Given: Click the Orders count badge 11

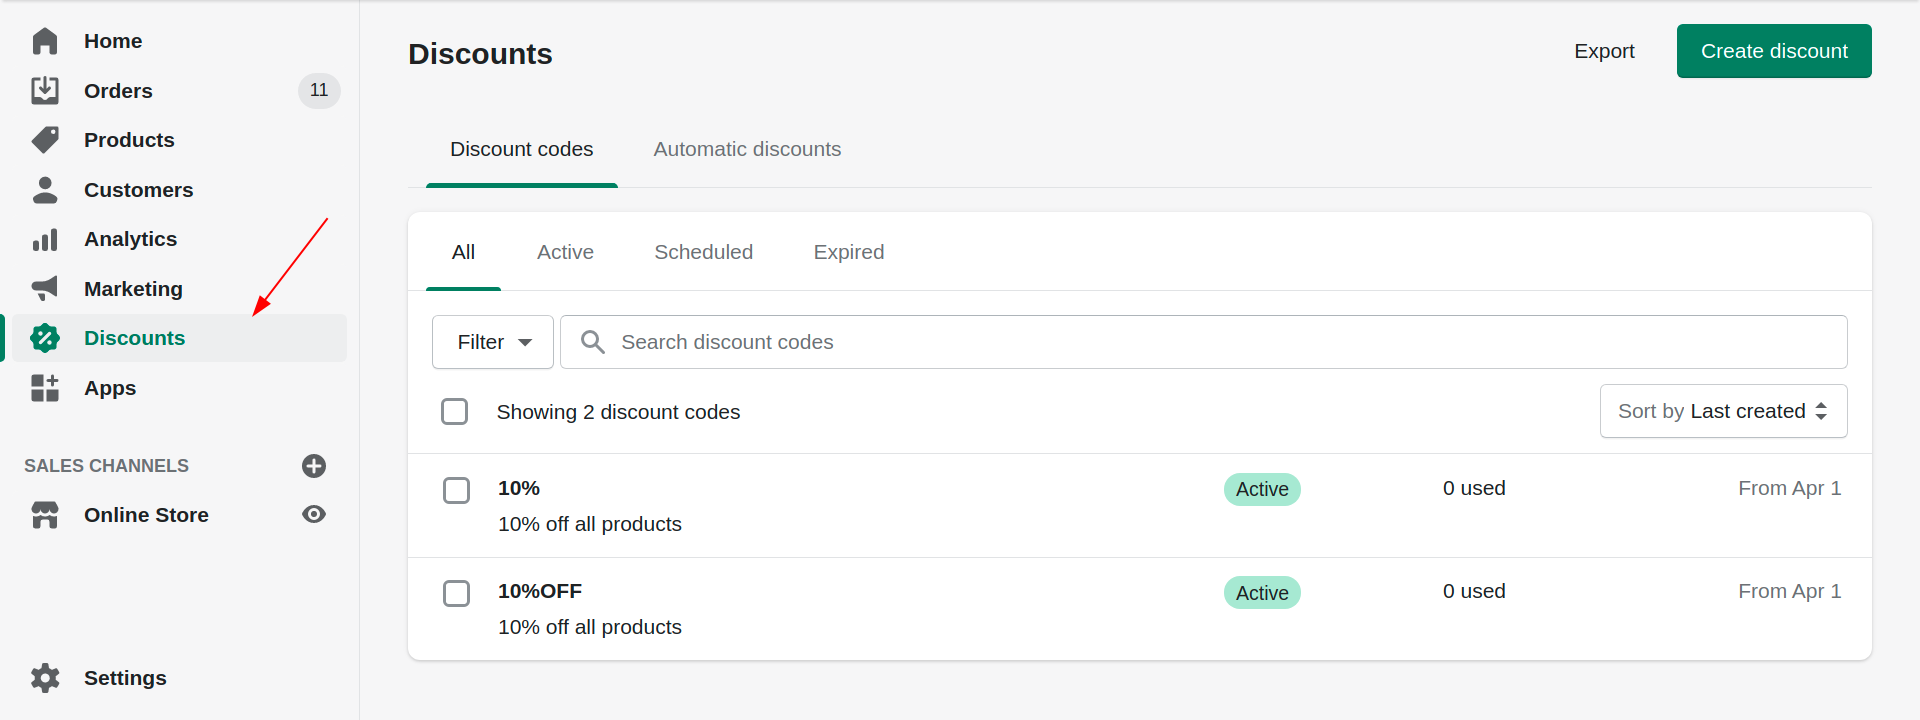Looking at the screenshot, I should [319, 90].
